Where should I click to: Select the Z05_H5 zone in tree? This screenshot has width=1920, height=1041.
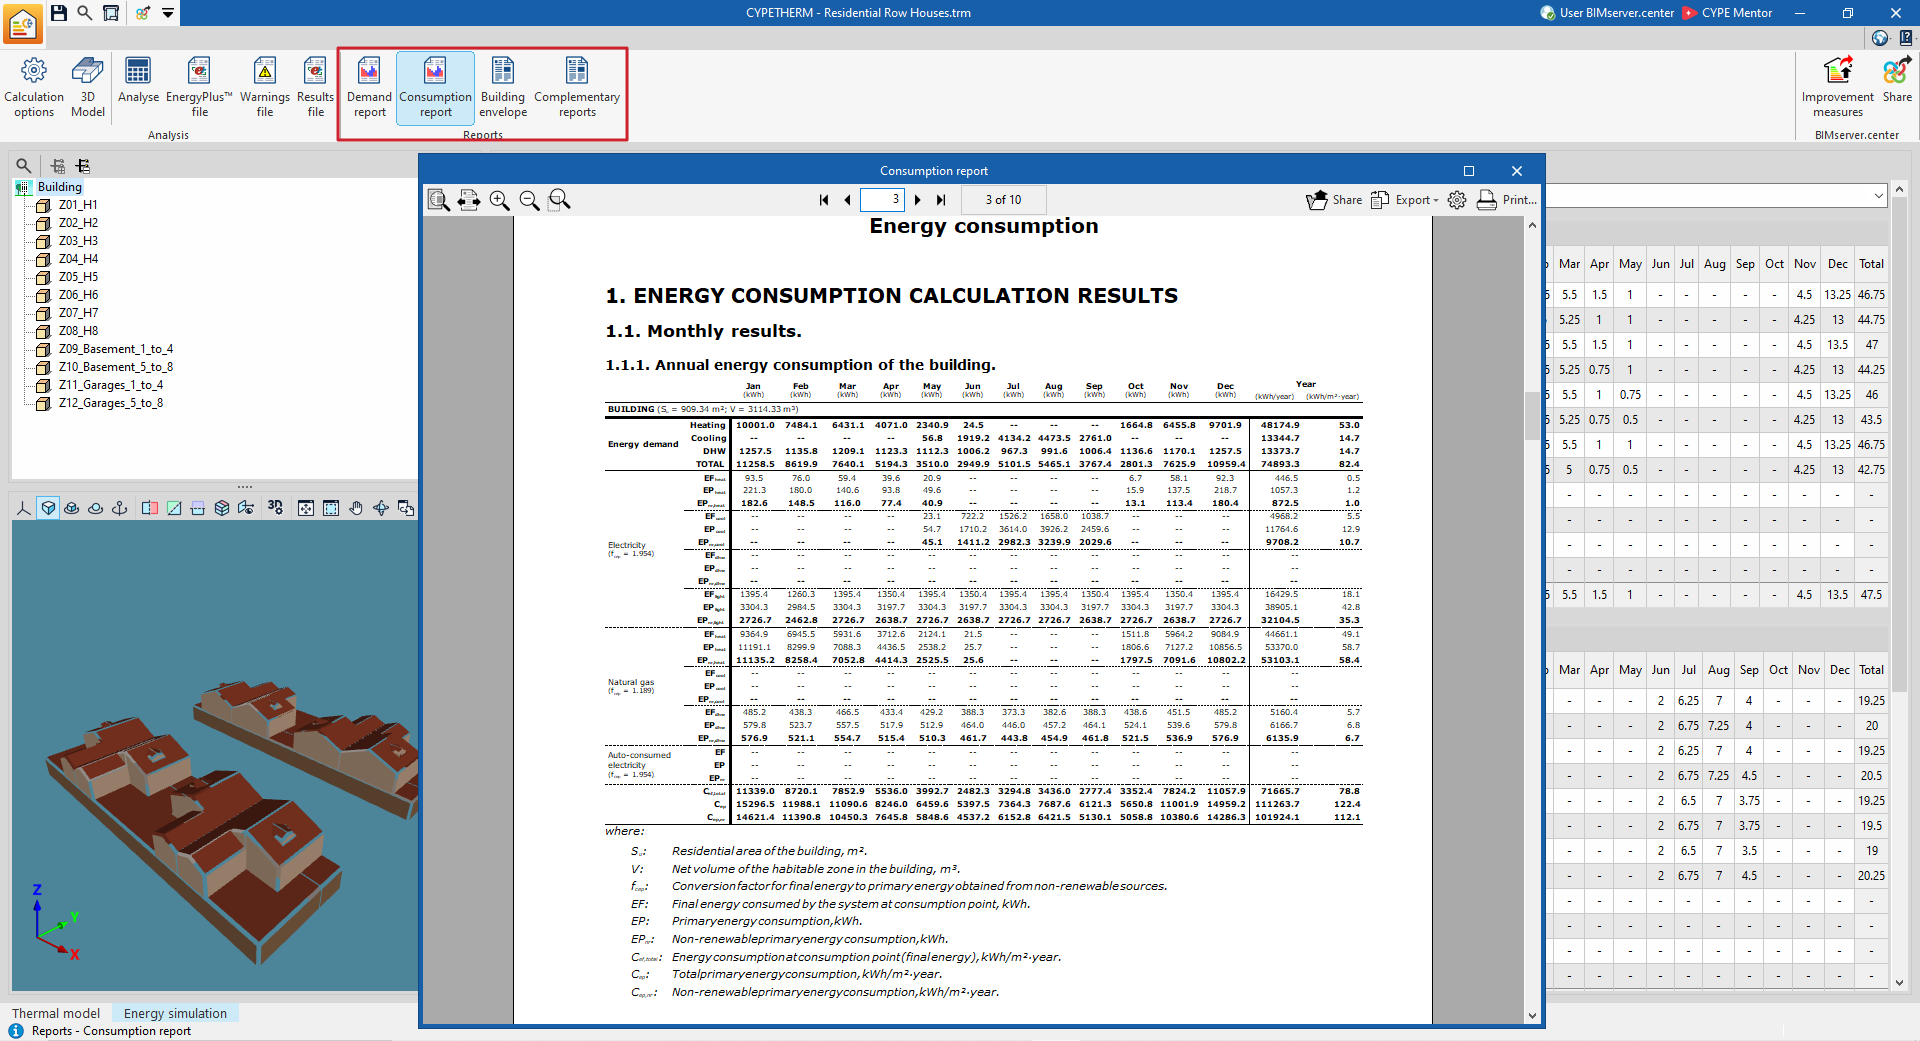78,277
